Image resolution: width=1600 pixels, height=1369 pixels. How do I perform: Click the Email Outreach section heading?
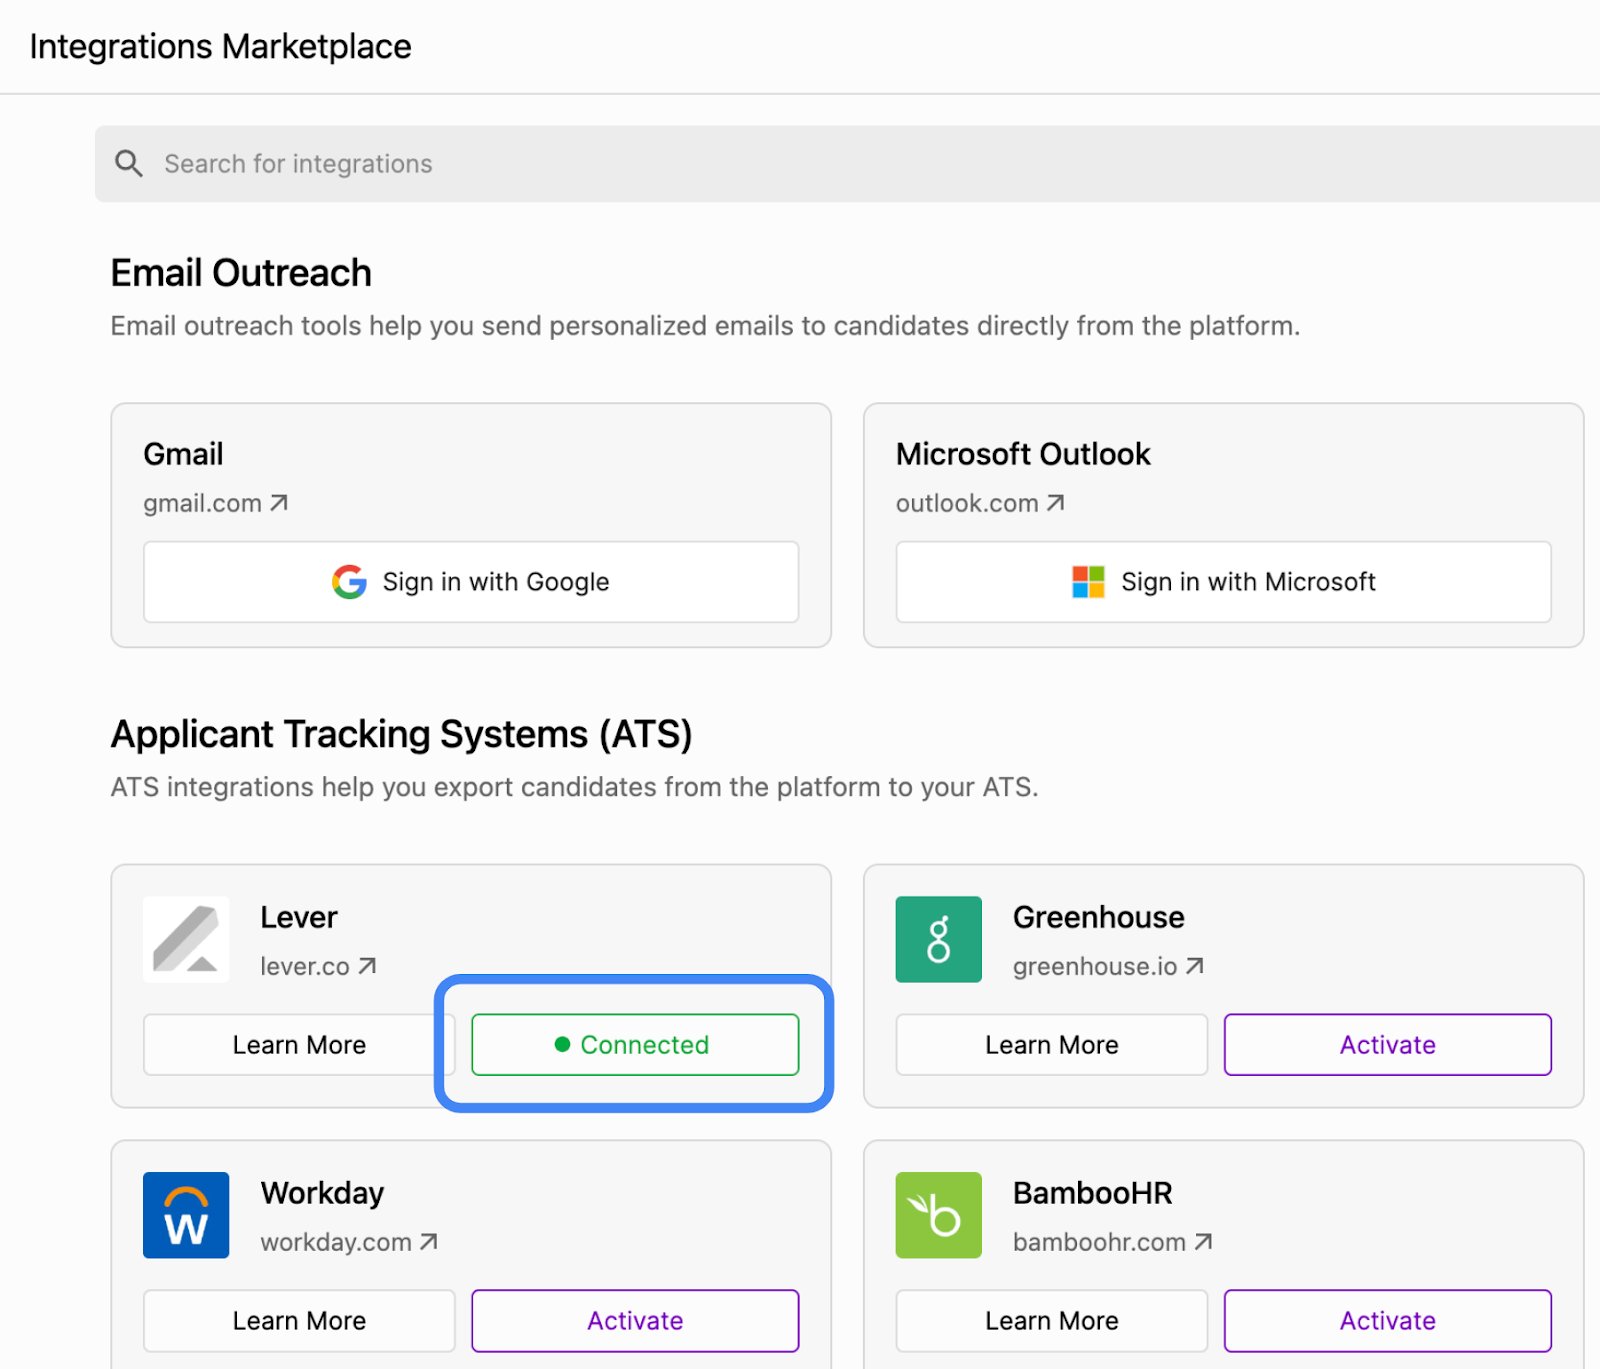pos(241,273)
